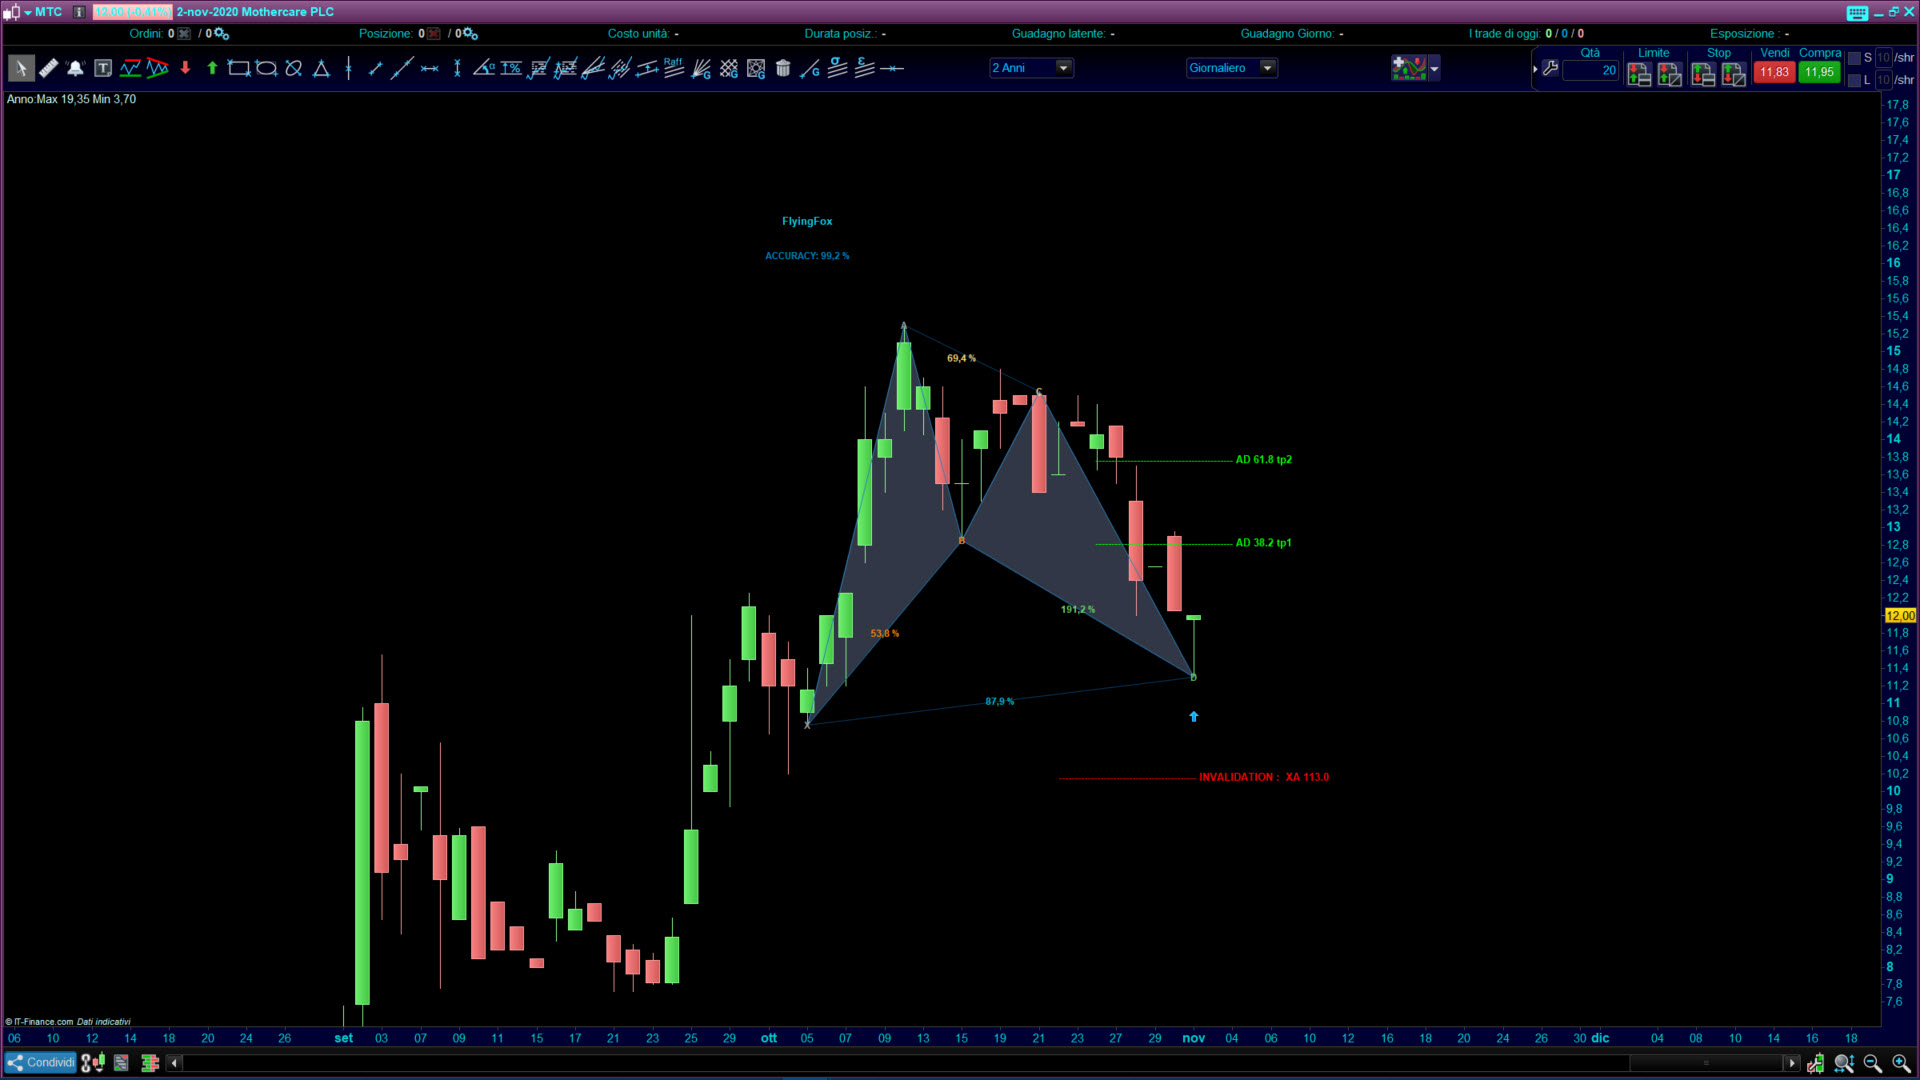Screen dimensions: 1920x1080
Task: Open the 'Giornaliero' timeframe dropdown
Action: click(x=1267, y=68)
